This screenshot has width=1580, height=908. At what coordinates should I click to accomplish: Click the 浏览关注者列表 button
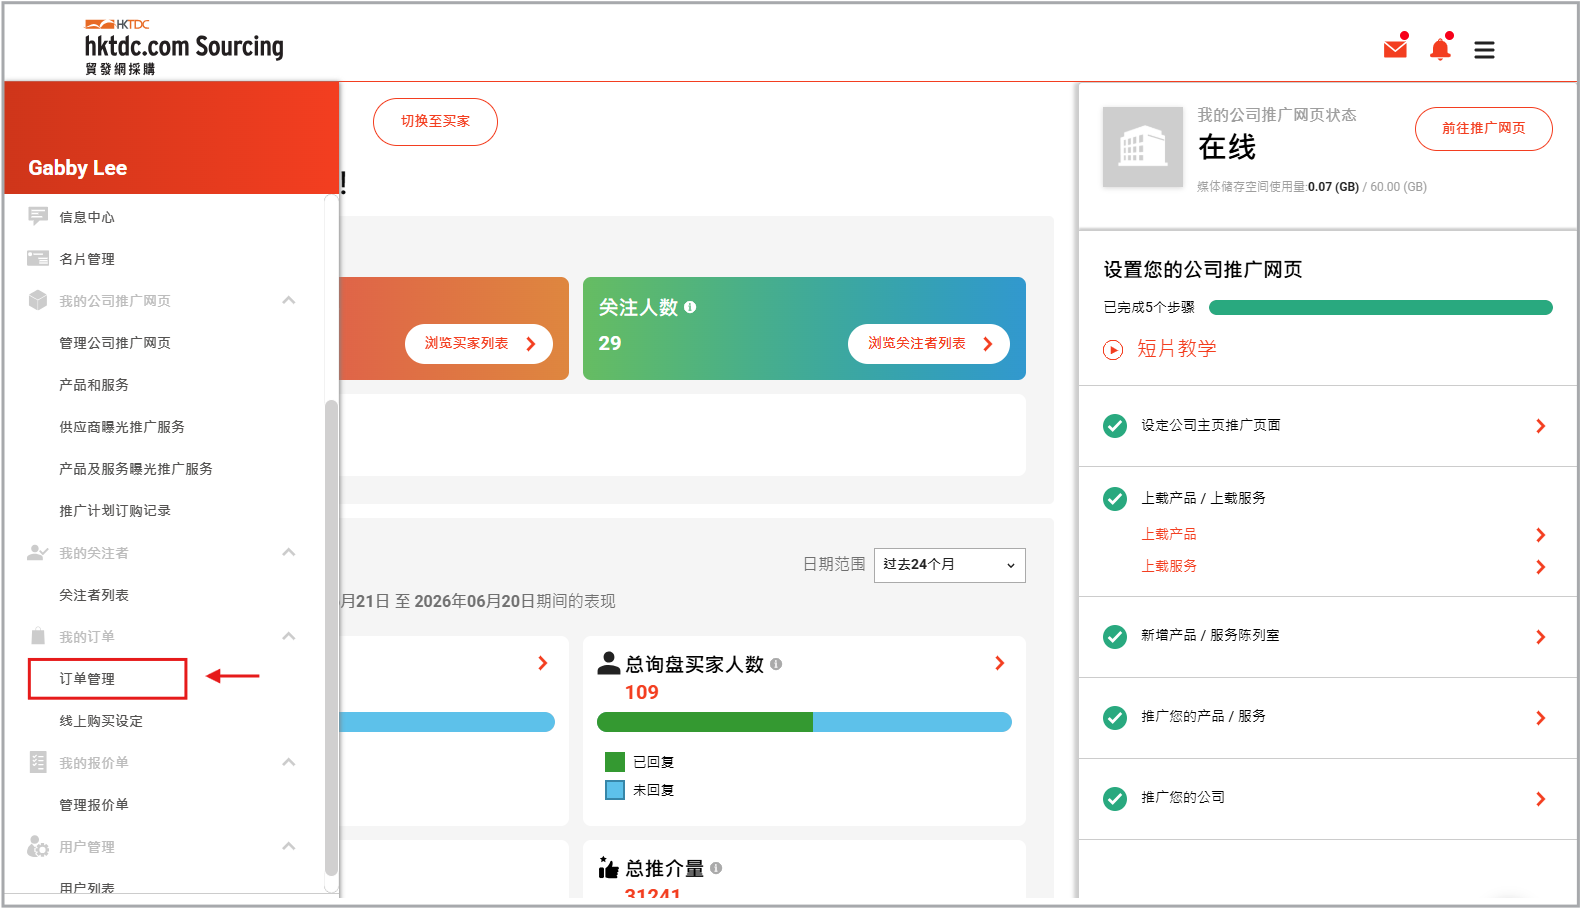[929, 344]
